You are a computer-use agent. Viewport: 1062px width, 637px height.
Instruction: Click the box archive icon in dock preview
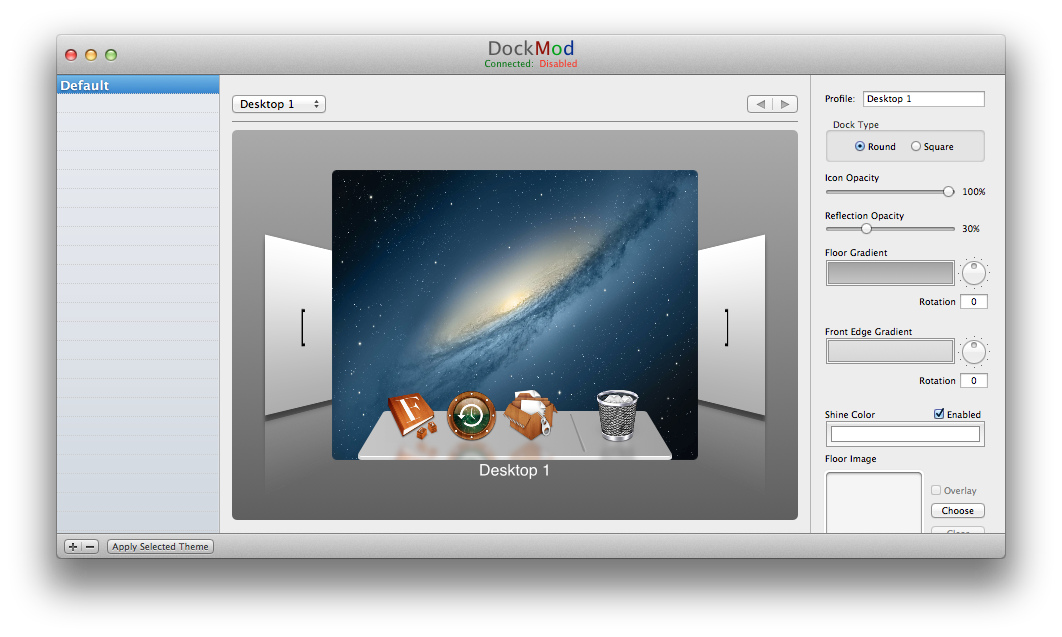[531, 414]
